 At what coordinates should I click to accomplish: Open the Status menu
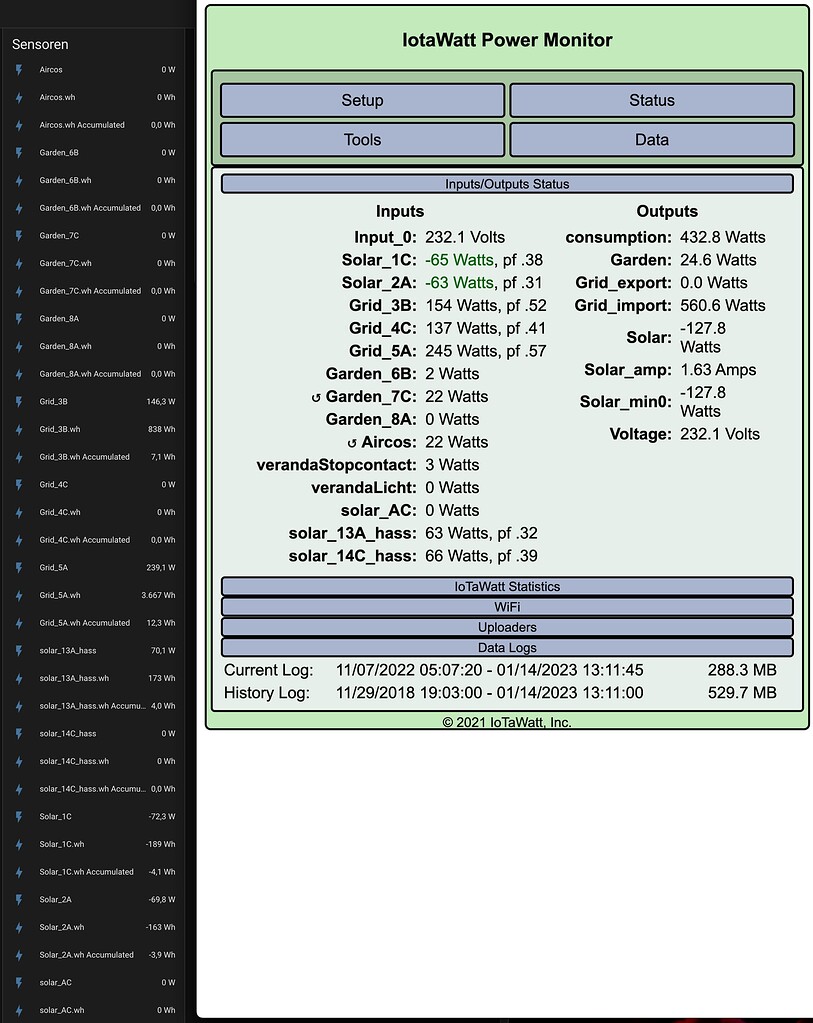[x=651, y=101]
